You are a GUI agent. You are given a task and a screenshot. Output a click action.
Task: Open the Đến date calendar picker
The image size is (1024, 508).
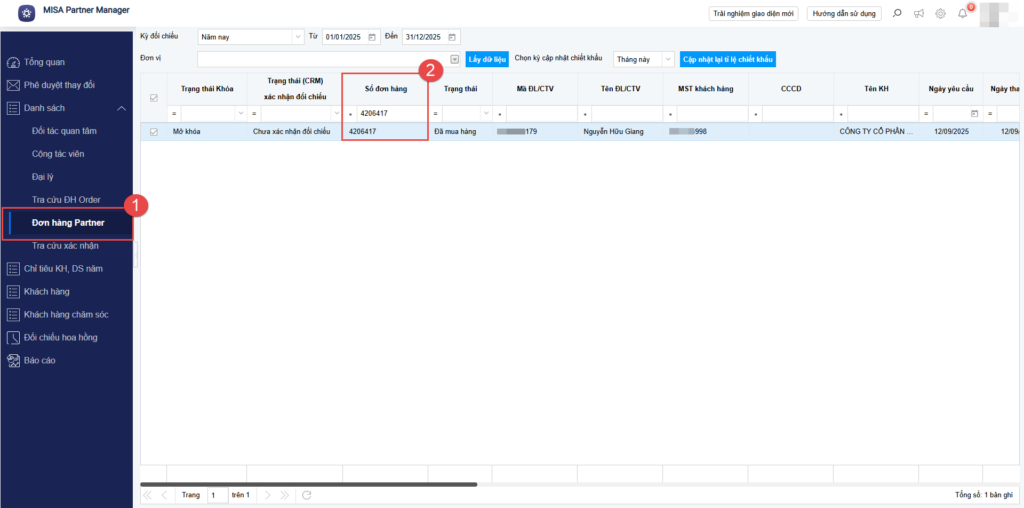pyautogui.click(x=451, y=37)
